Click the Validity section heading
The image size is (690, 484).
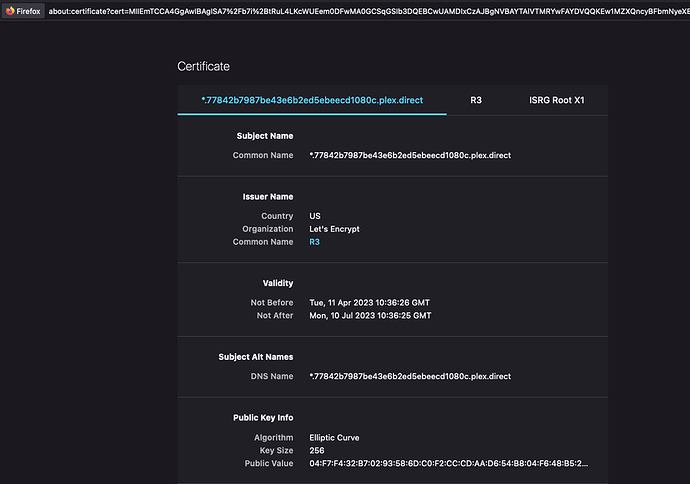pyautogui.click(x=278, y=283)
